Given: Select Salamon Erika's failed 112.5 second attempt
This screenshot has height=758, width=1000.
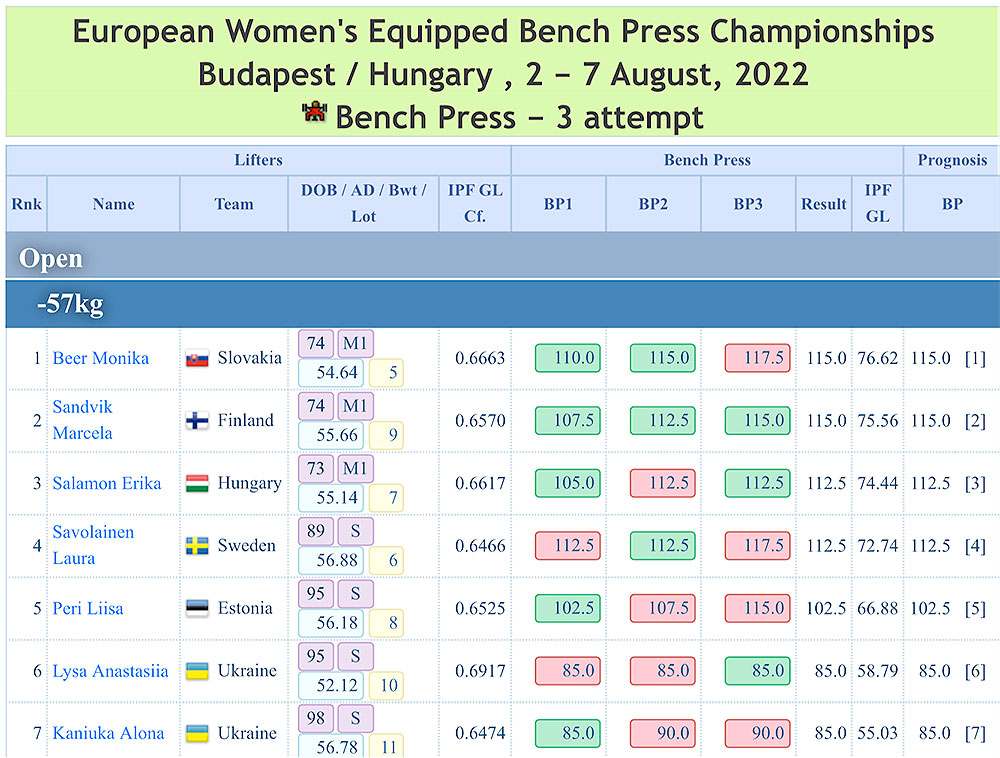Looking at the screenshot, I should coord(663,483).
